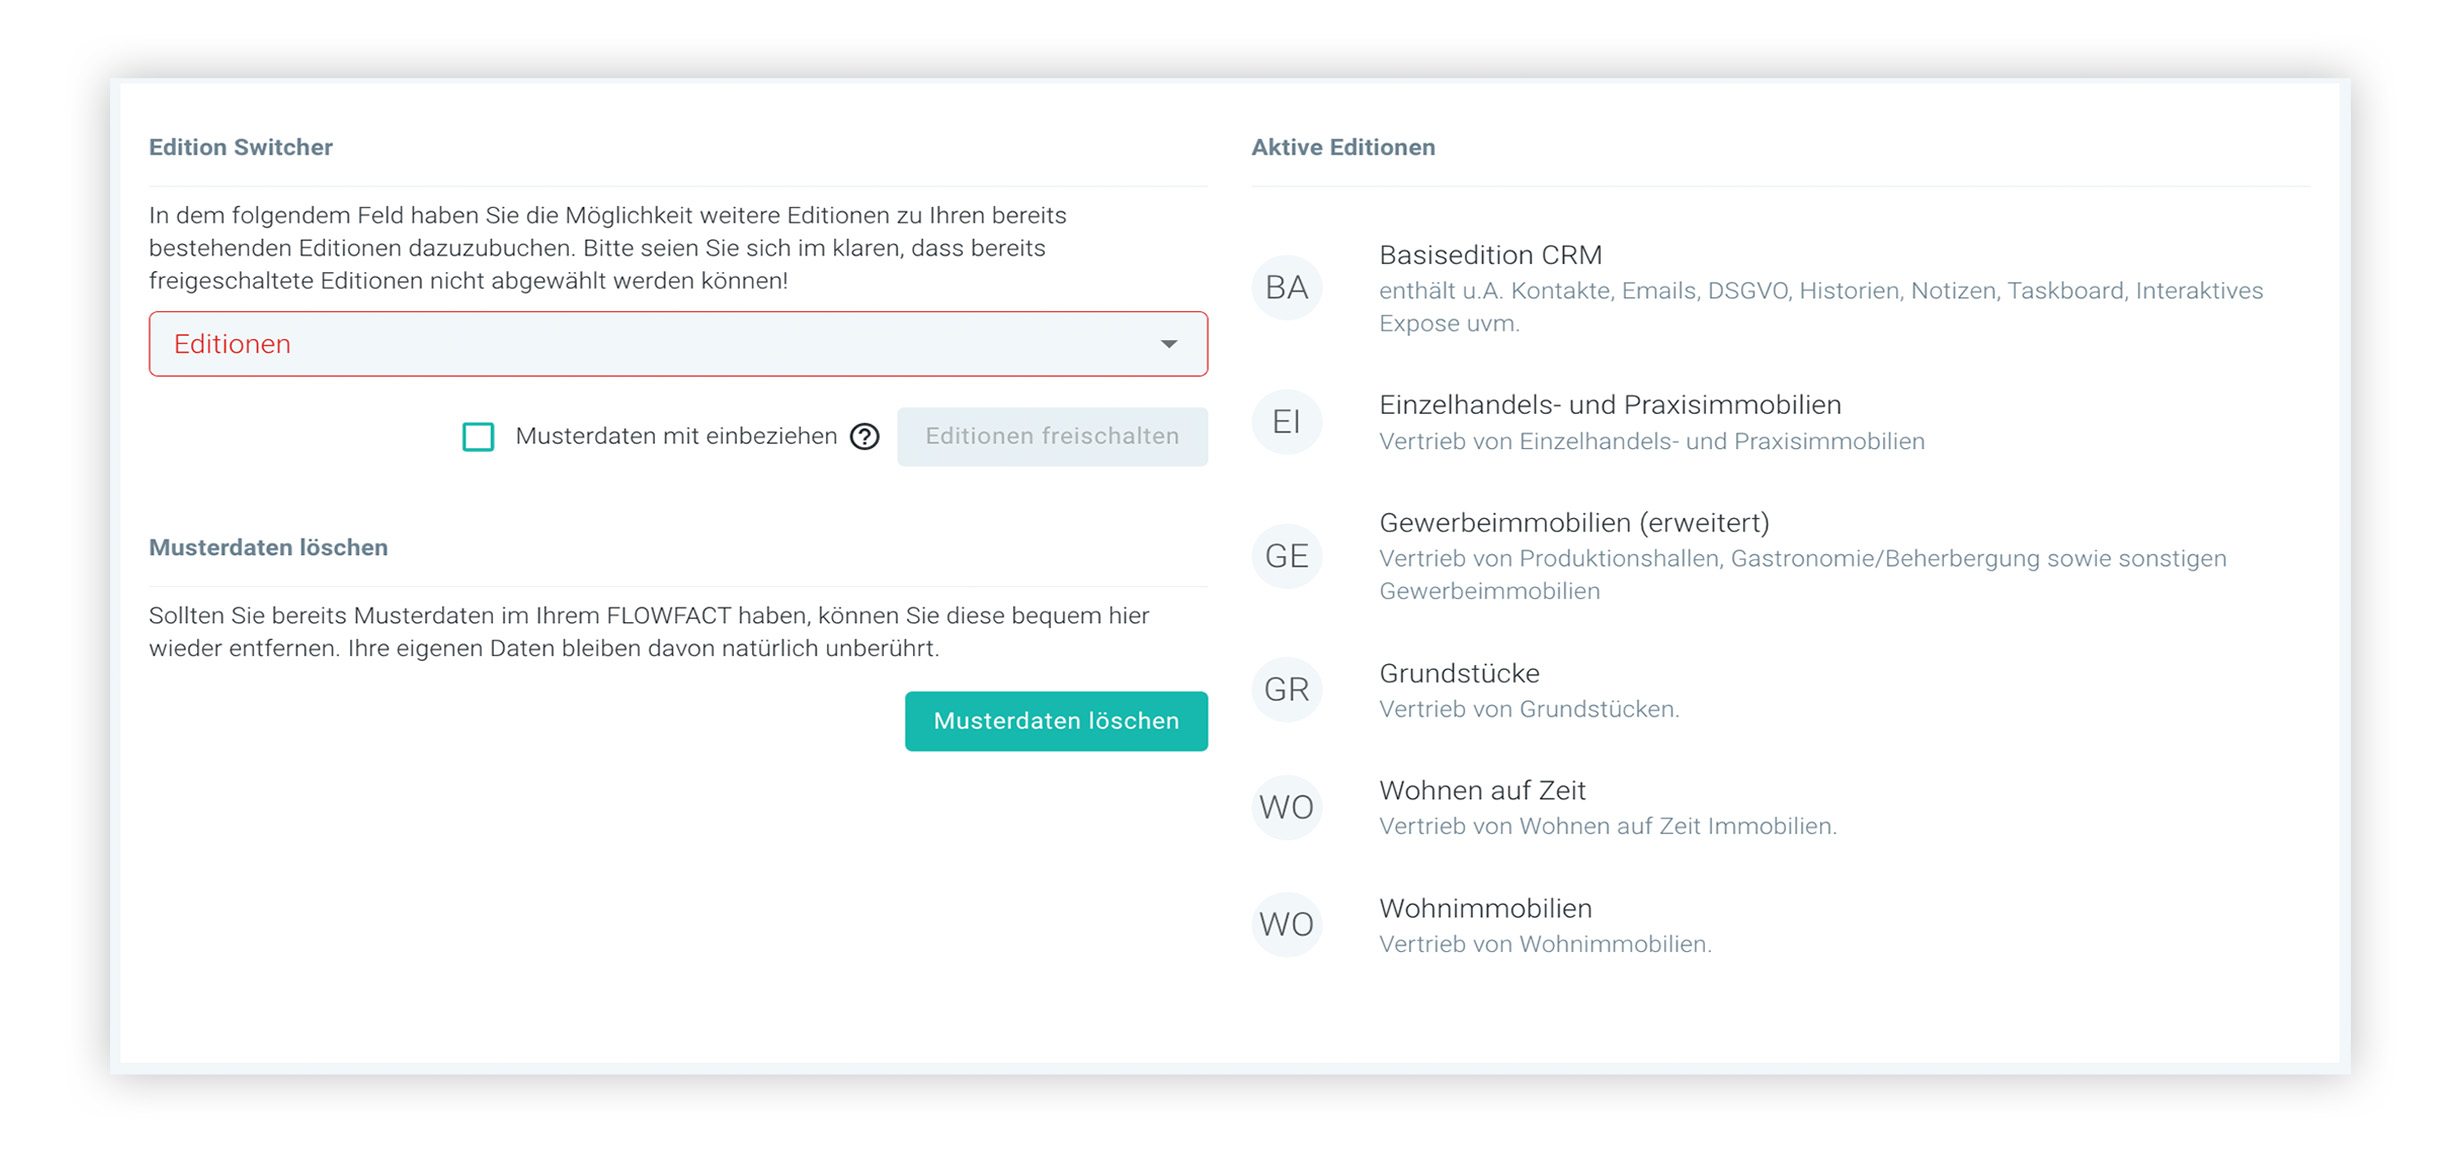This screenshot has width=2461, height=1152.
Task: Click Editionen freischalten button
Action: click(1052, 437)
